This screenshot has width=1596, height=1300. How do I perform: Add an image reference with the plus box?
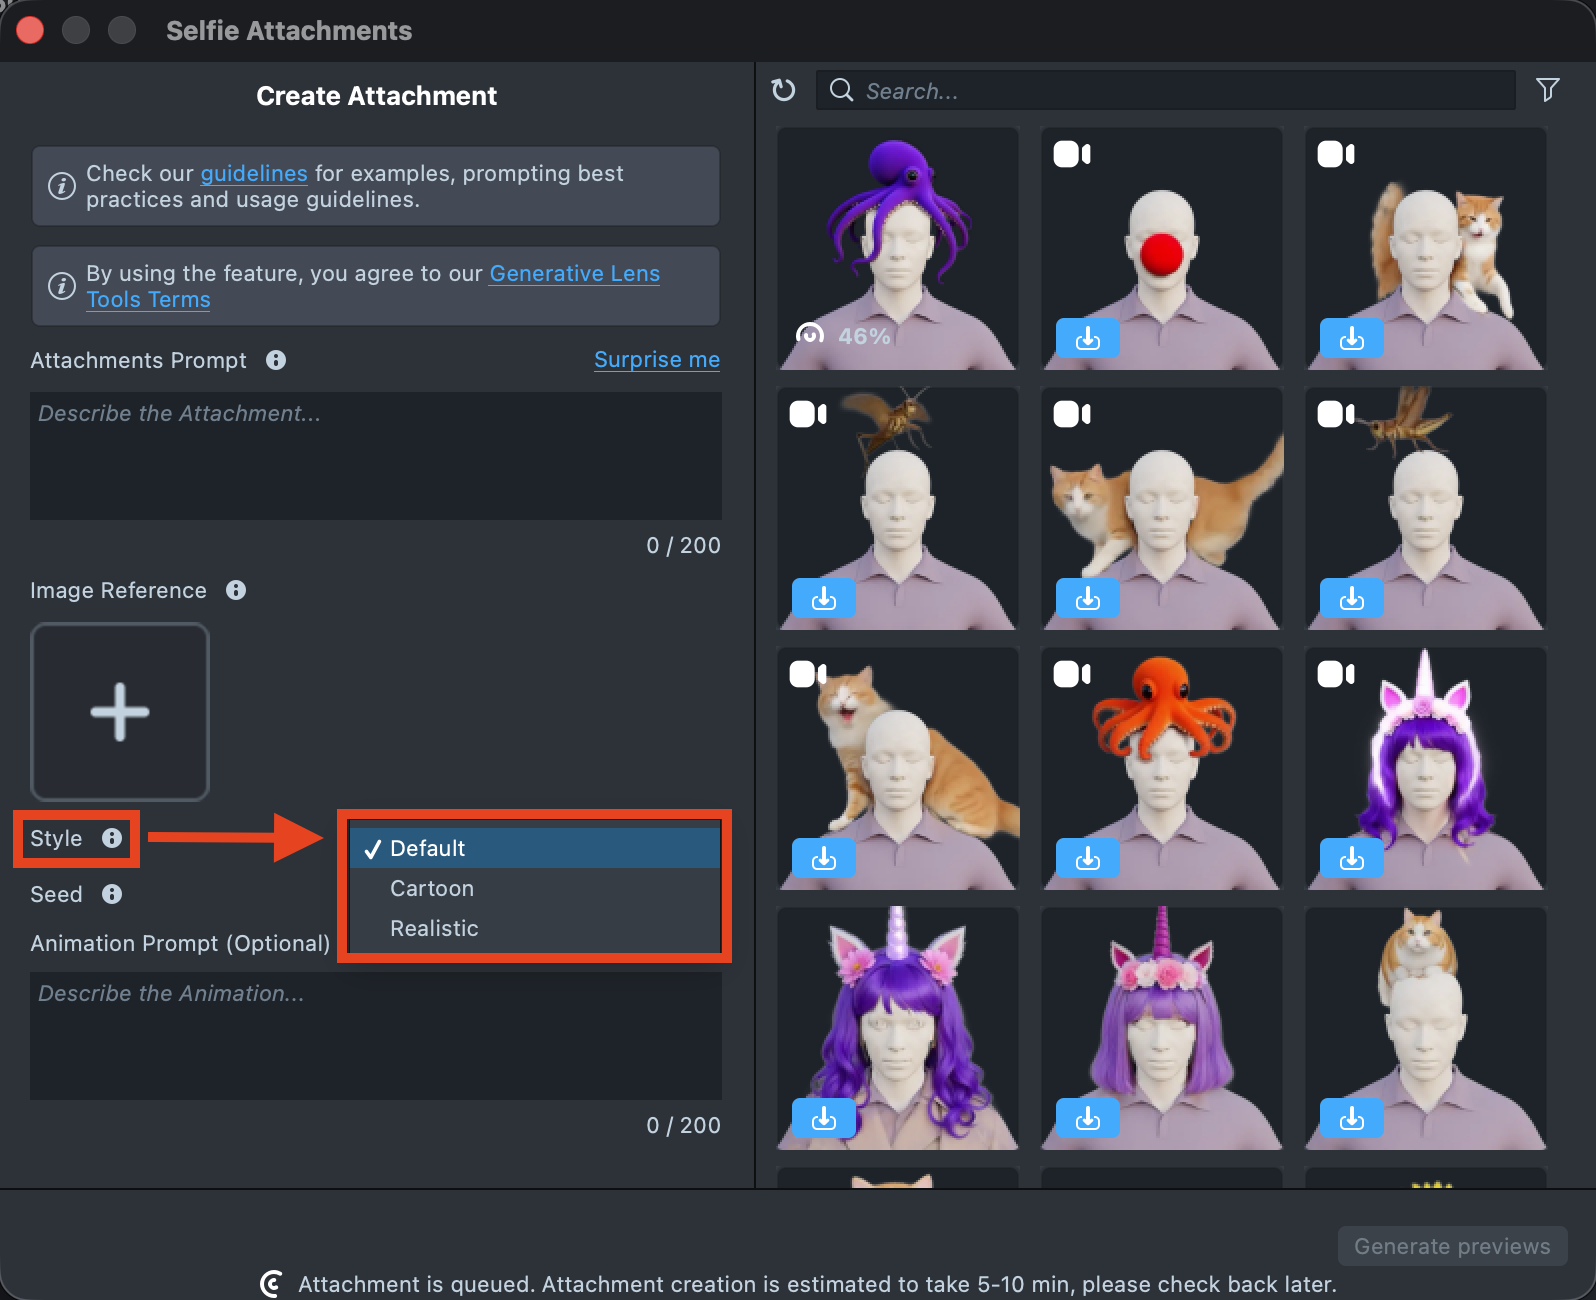(120, 712)
